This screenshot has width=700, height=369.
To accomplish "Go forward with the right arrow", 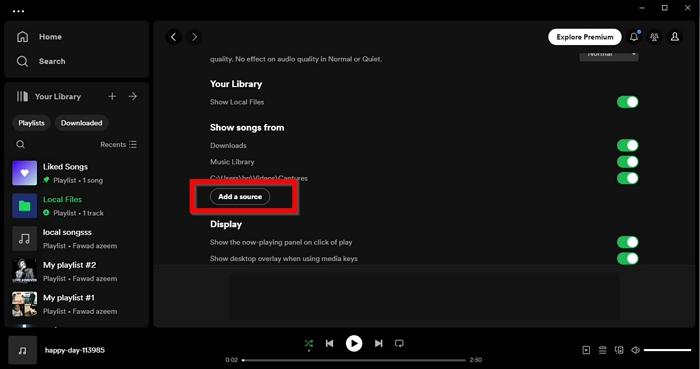I will (x=194, y=37).
